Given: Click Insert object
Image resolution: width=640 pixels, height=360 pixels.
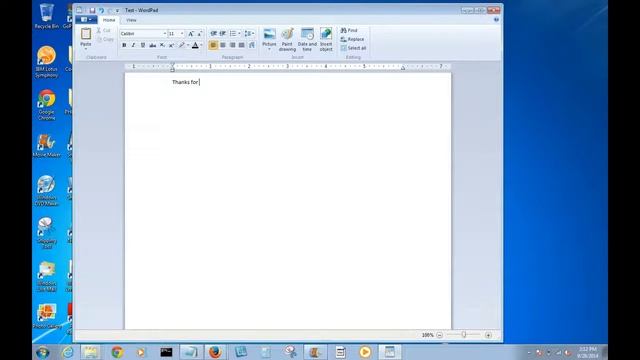Looking at the screenshot, I should tap(326, 40).
